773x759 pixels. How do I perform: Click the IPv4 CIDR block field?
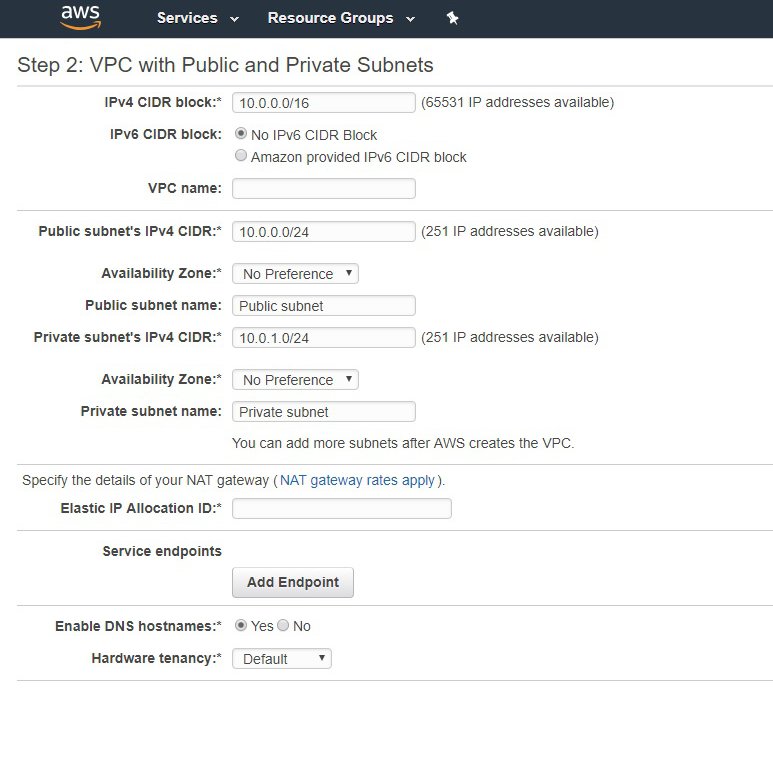pyautogui.click(x=323, y=102)
